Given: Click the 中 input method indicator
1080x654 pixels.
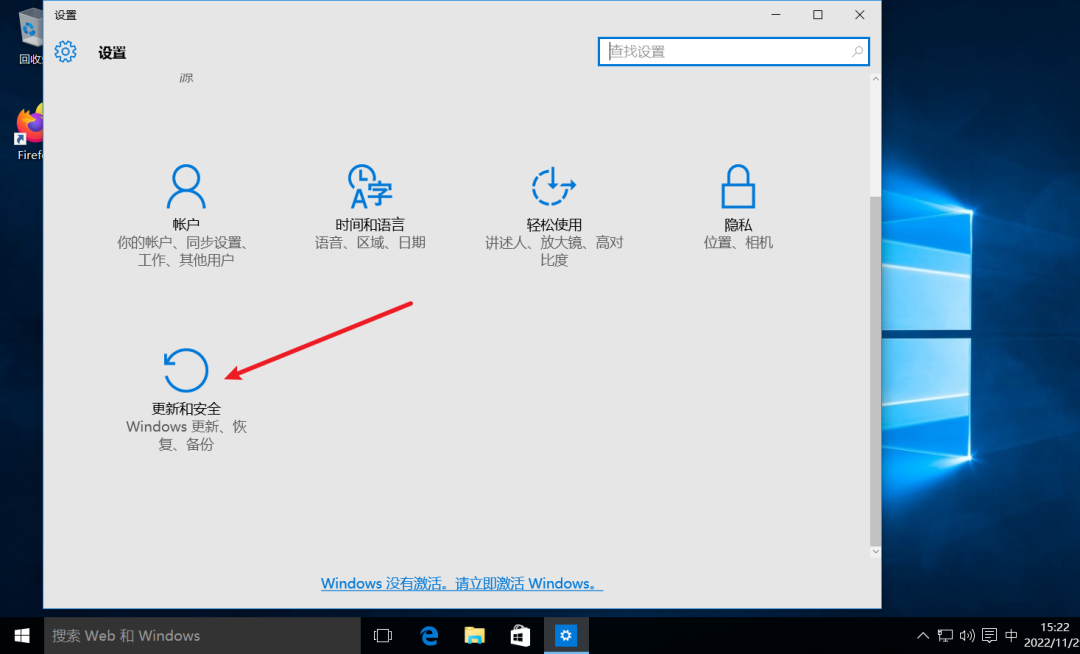Looking at the screenshot, I should tap(1011, 635).
